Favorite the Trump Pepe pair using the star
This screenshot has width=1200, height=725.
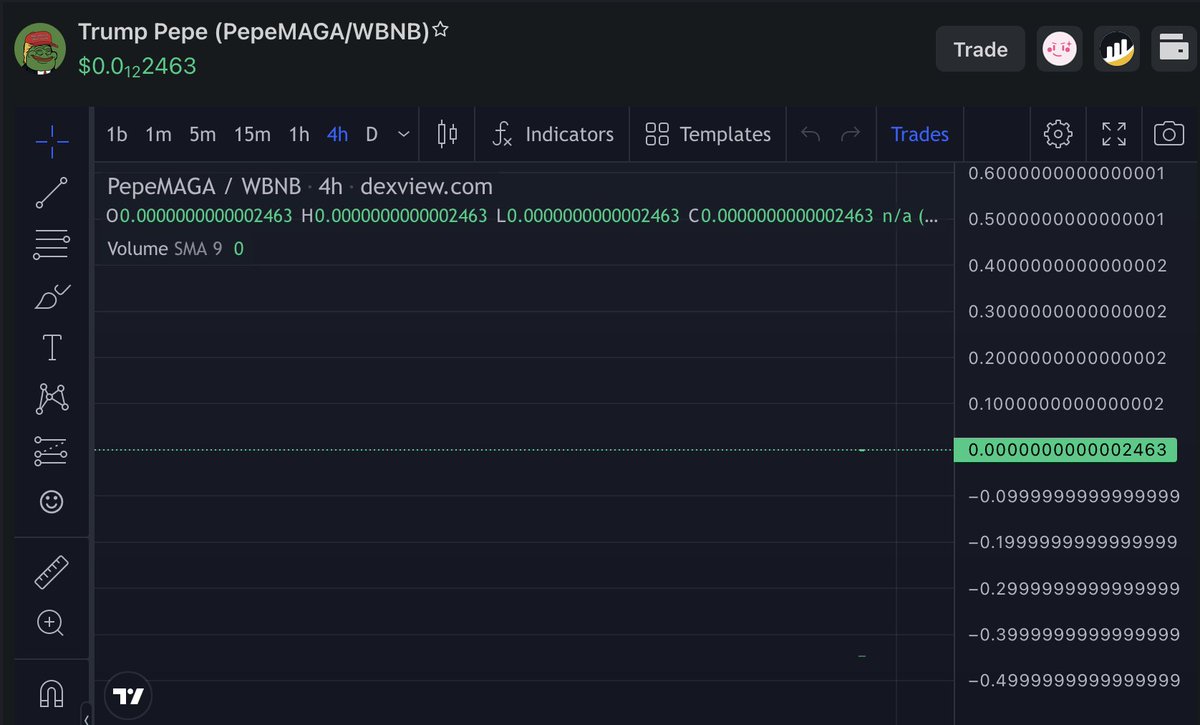point(440,31)
